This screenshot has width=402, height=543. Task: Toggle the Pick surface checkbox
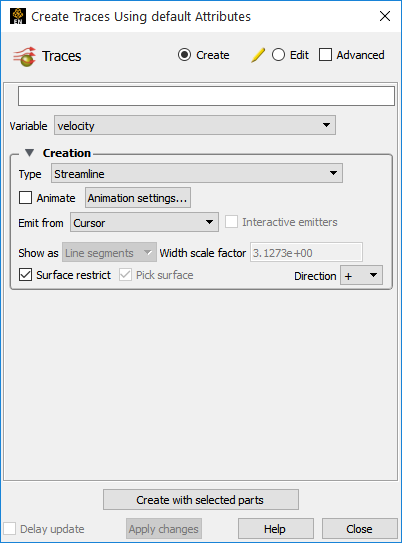[x=125, y=275]
